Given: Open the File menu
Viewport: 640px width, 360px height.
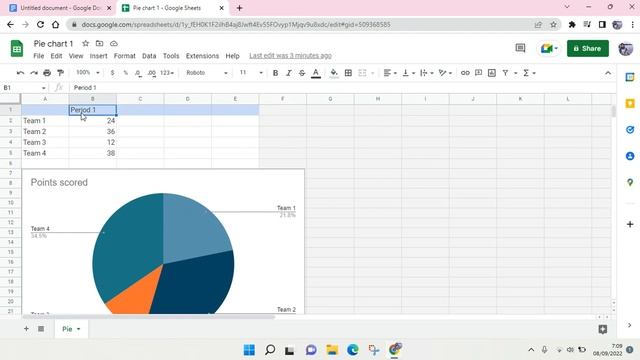Looking at the screenshot, I should [39, 56].
